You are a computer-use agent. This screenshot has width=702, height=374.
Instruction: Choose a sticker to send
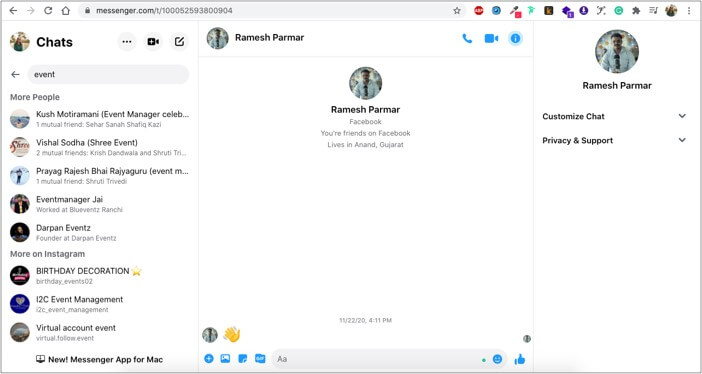[x=243, y=358]
